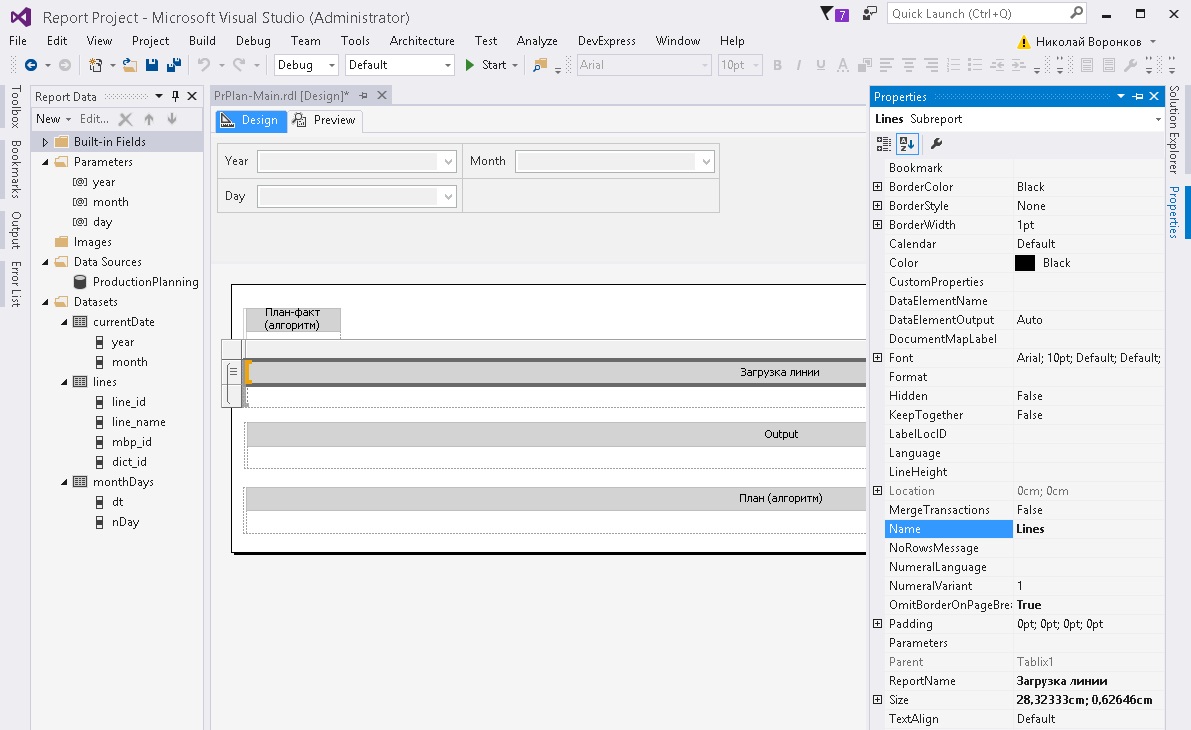Screen dimensions: 1191x730
Task: Open the Toolbox side panel
Action: tap(15, 106)
